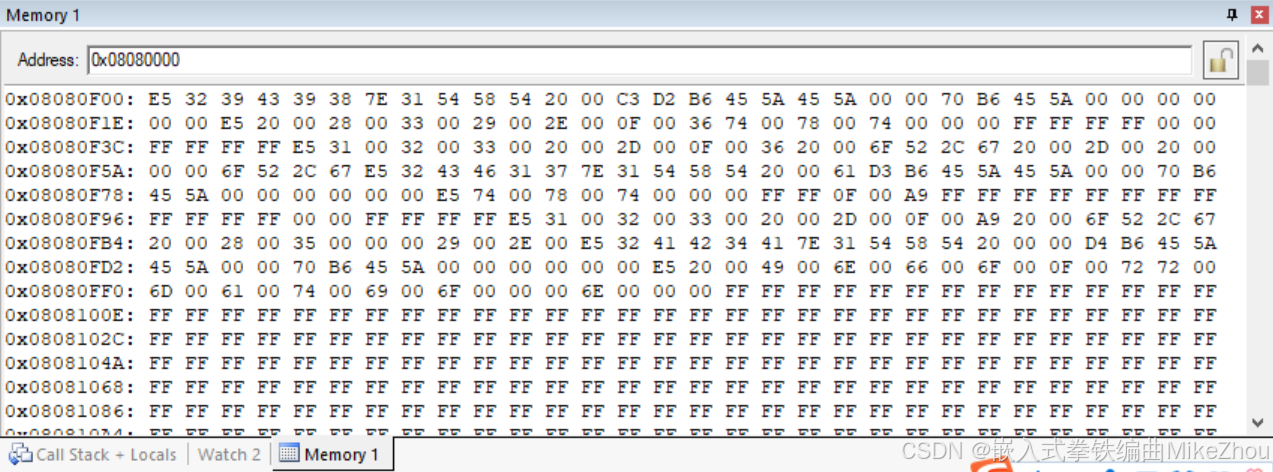The image size is (1273, 472).
Task: Select the Memory 1 tab
Action: (x=330, y=454)
